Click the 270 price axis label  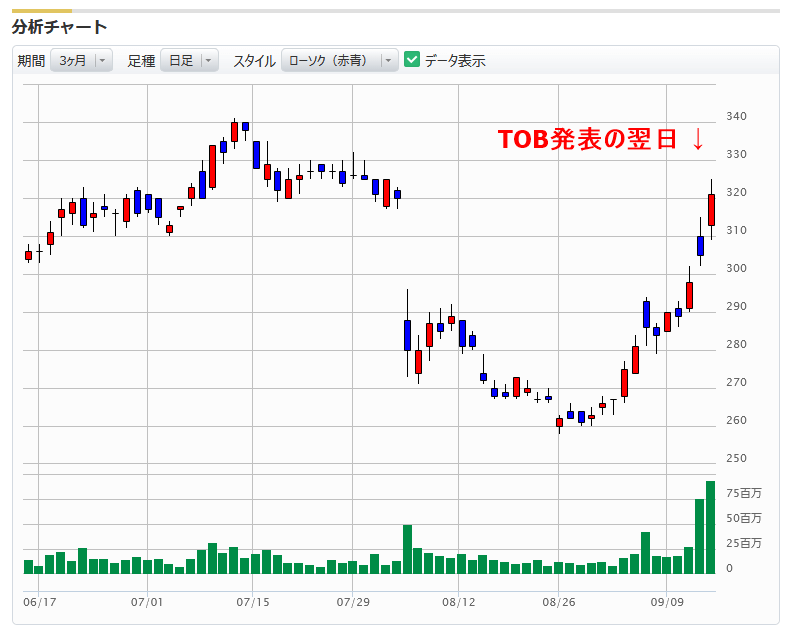(736, 382)
